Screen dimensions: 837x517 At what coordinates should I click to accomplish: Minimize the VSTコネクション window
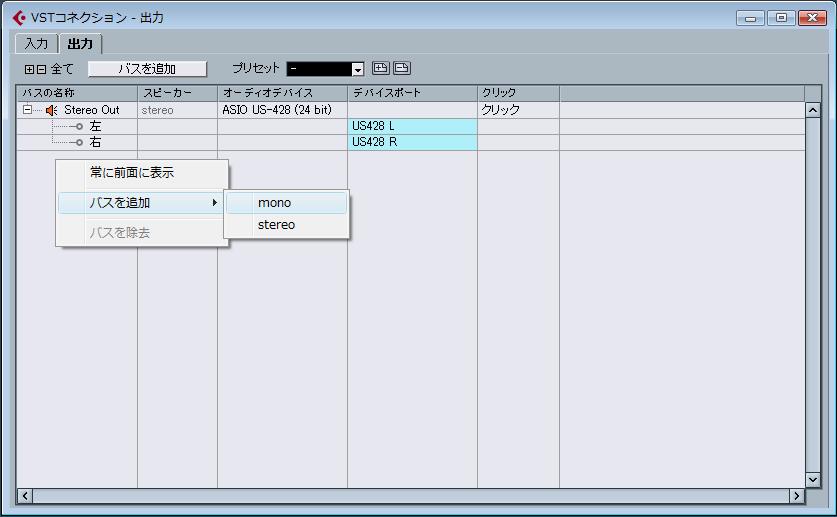tap(750, 18)
